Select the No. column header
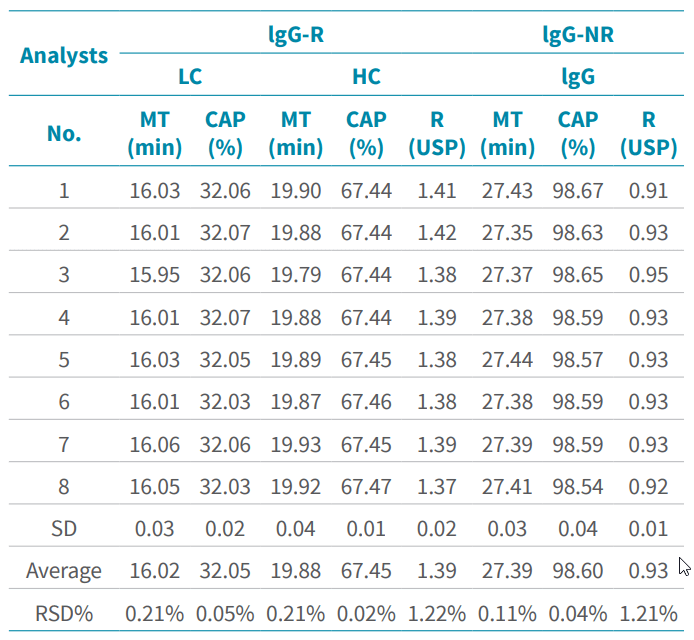The width and height of the screenshot is (694, 640). (x=64, y=134)
